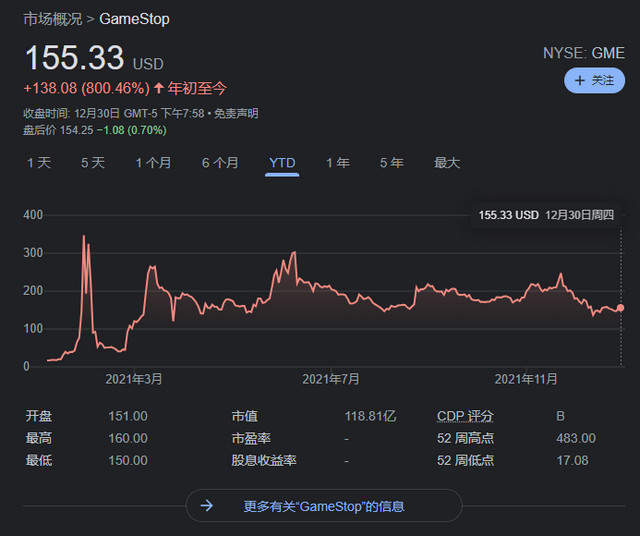The image size is (640, 536).
Task: Click the 年初至今 label text
Action: pyautogui.click(x=197, y=88)
